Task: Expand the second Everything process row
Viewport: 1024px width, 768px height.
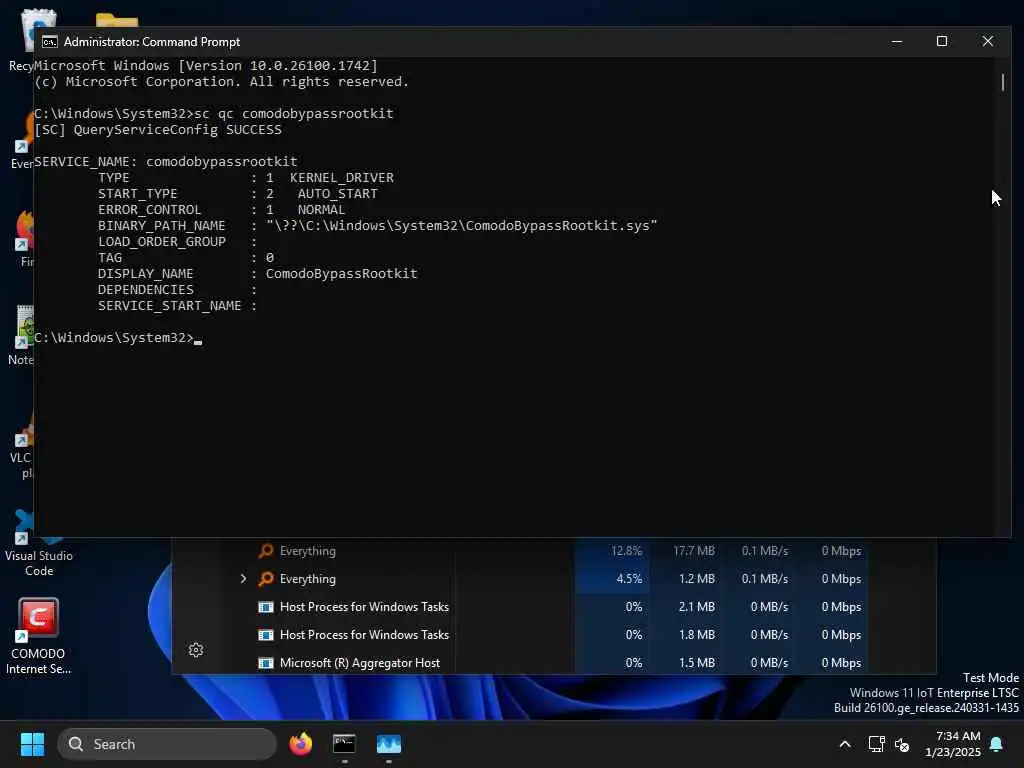Action: click(x=243, y=579)
